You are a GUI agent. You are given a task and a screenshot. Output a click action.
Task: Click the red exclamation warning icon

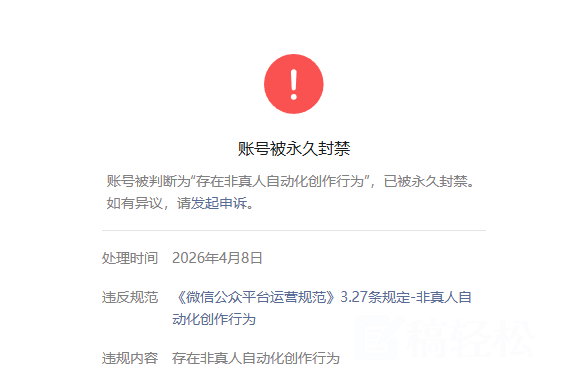[x=294, y=84]
